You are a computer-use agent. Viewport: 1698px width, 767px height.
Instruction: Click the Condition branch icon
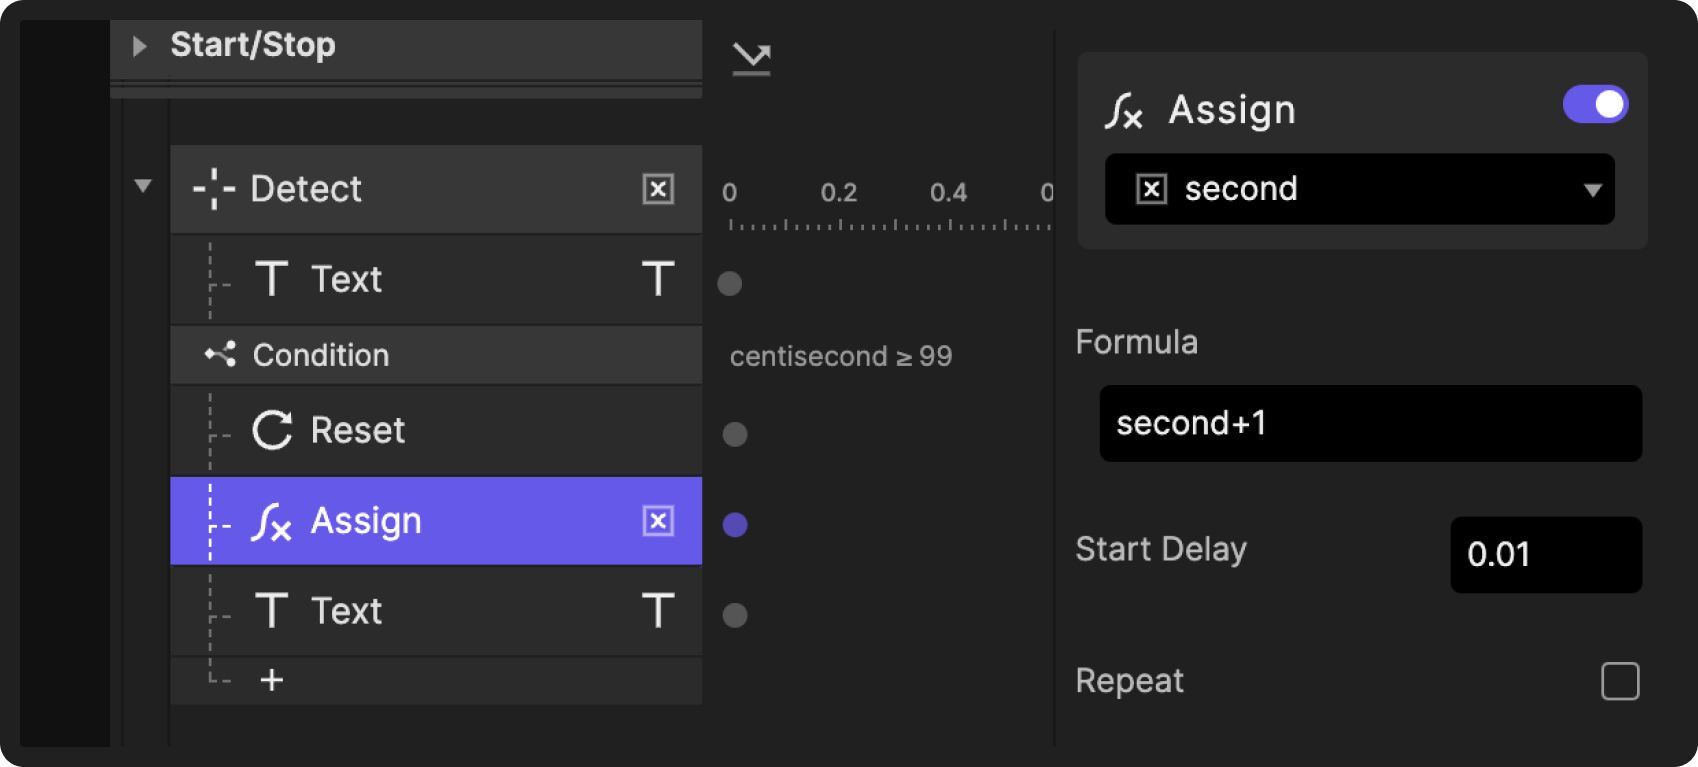(x=220, y=355)
